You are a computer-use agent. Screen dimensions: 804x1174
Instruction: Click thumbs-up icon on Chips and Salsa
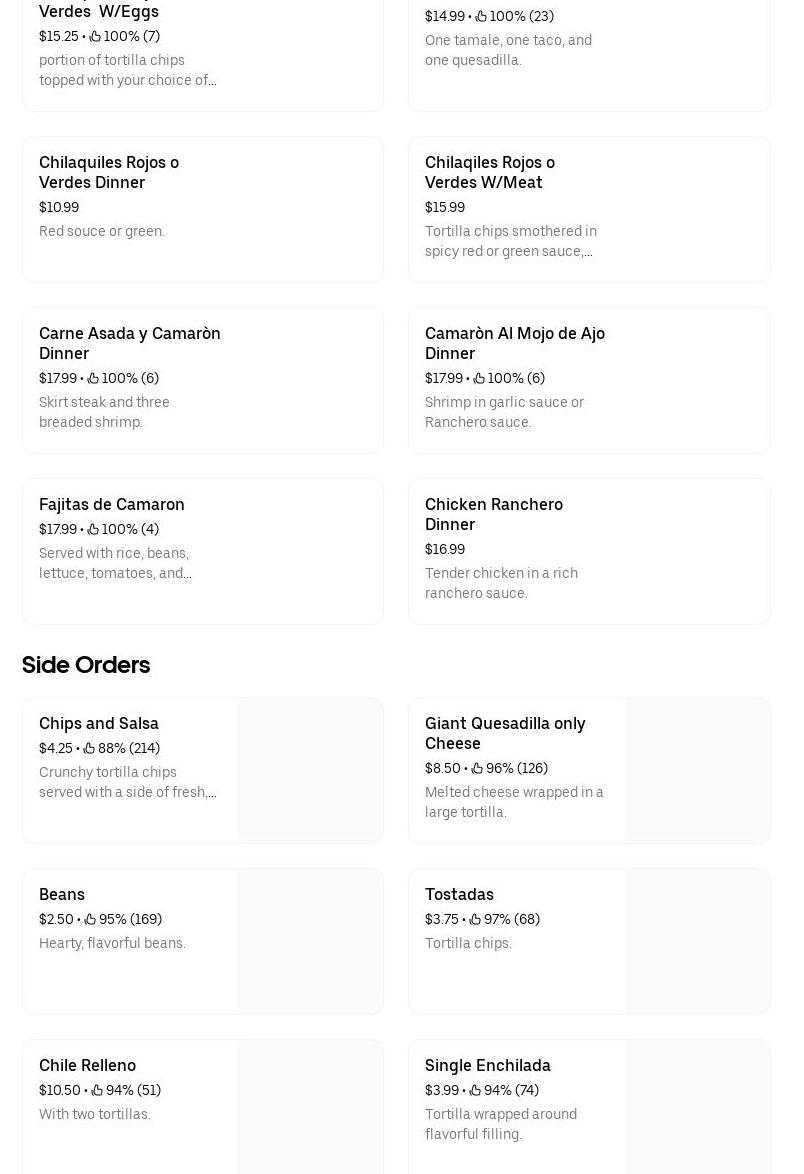click(x=89, y=748)
